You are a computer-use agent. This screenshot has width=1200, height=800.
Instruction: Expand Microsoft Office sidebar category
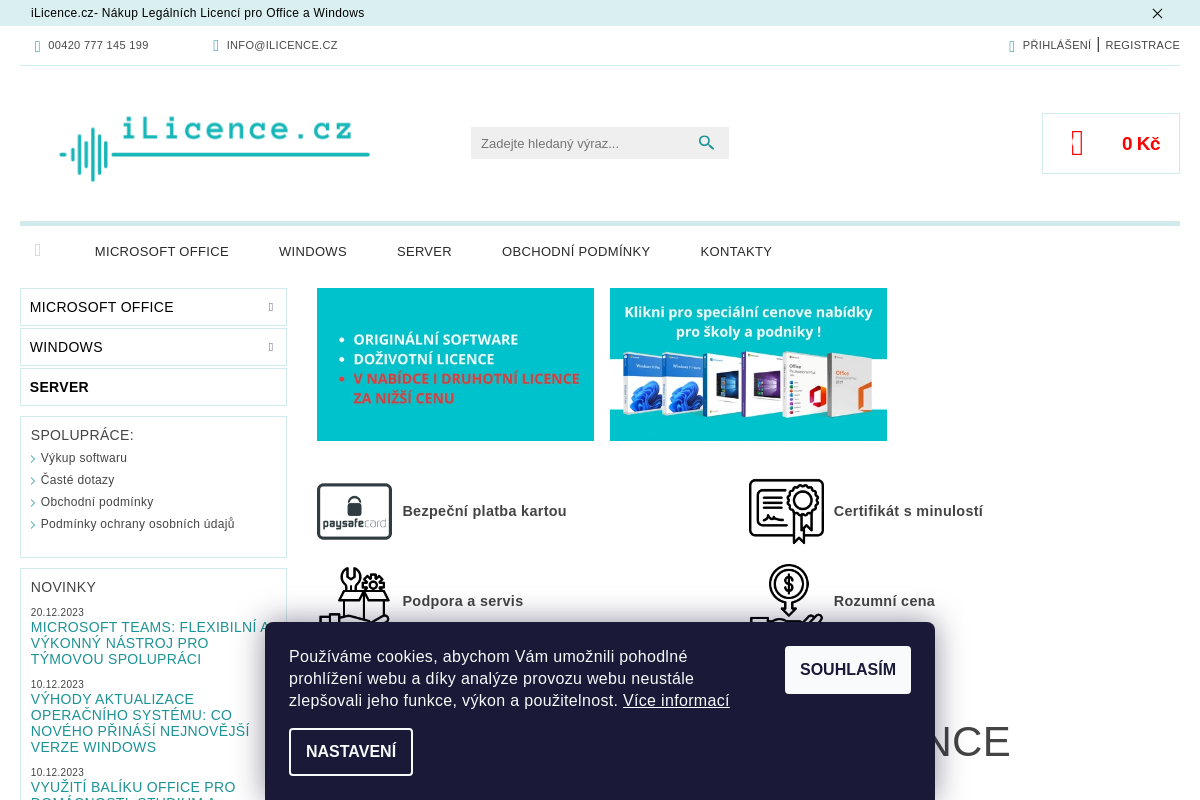pyautogui.click(x=270, y=307)
